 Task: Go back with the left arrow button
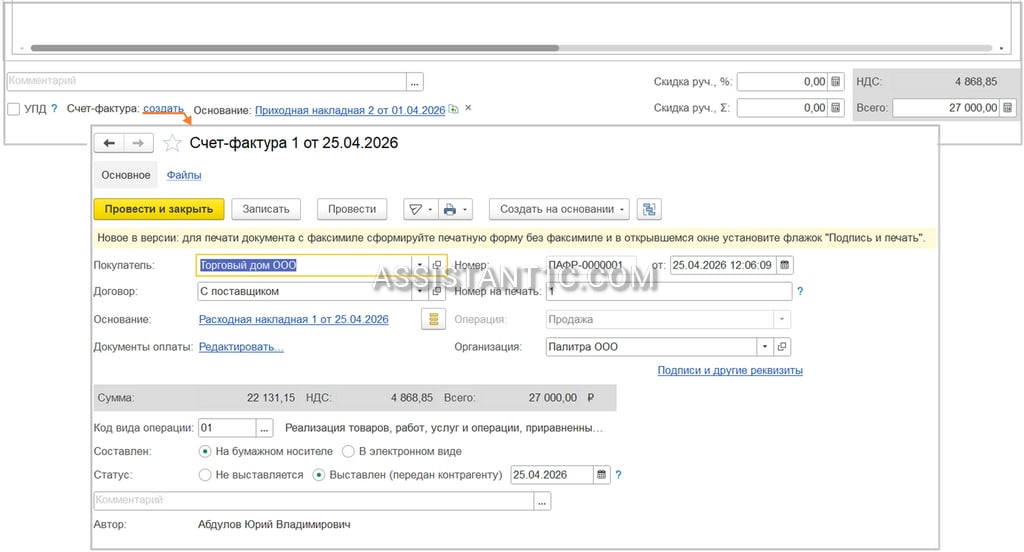(109, 143)
